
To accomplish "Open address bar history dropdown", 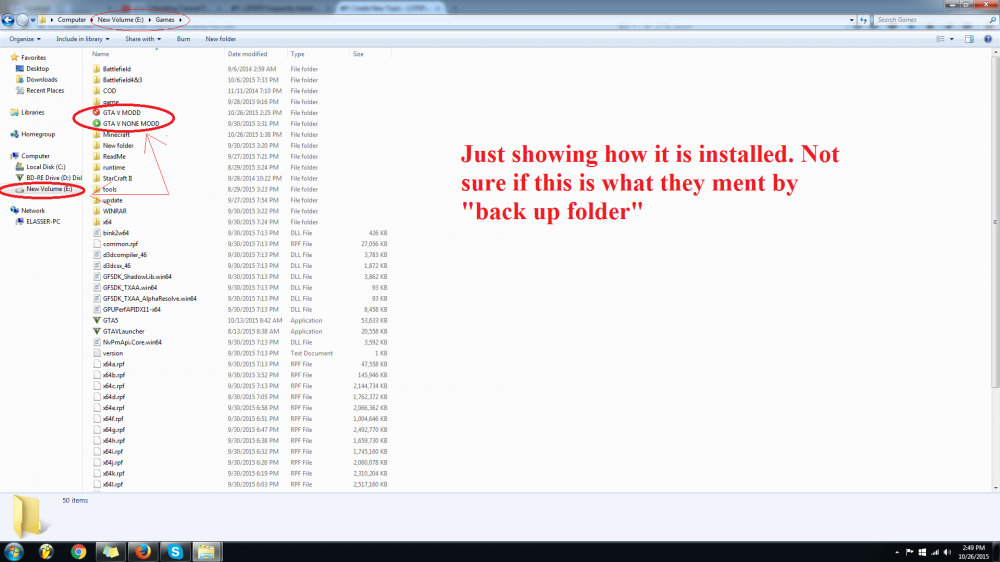I will (852, 20).
